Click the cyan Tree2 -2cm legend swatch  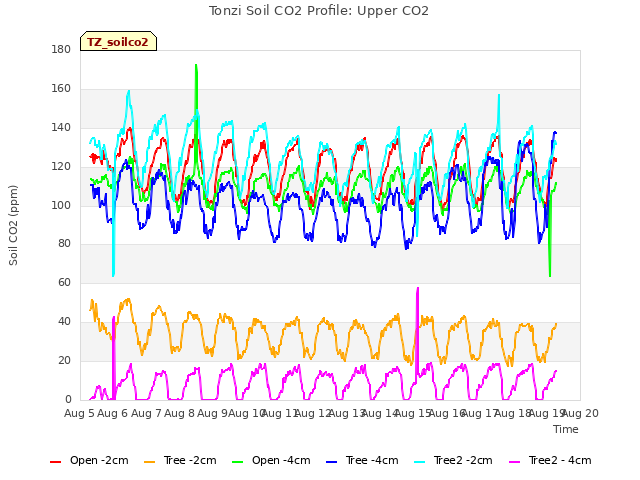tap(420, 462)
